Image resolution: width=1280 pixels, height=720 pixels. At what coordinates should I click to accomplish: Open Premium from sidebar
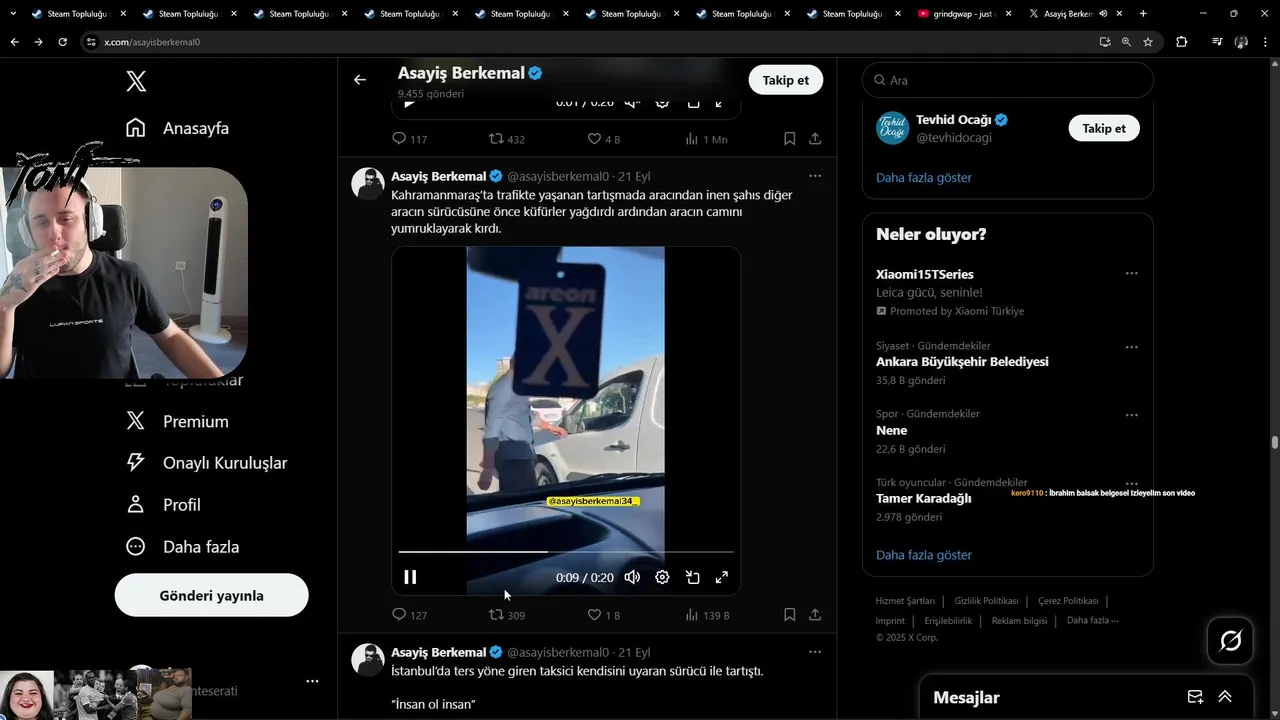point(178,421)
